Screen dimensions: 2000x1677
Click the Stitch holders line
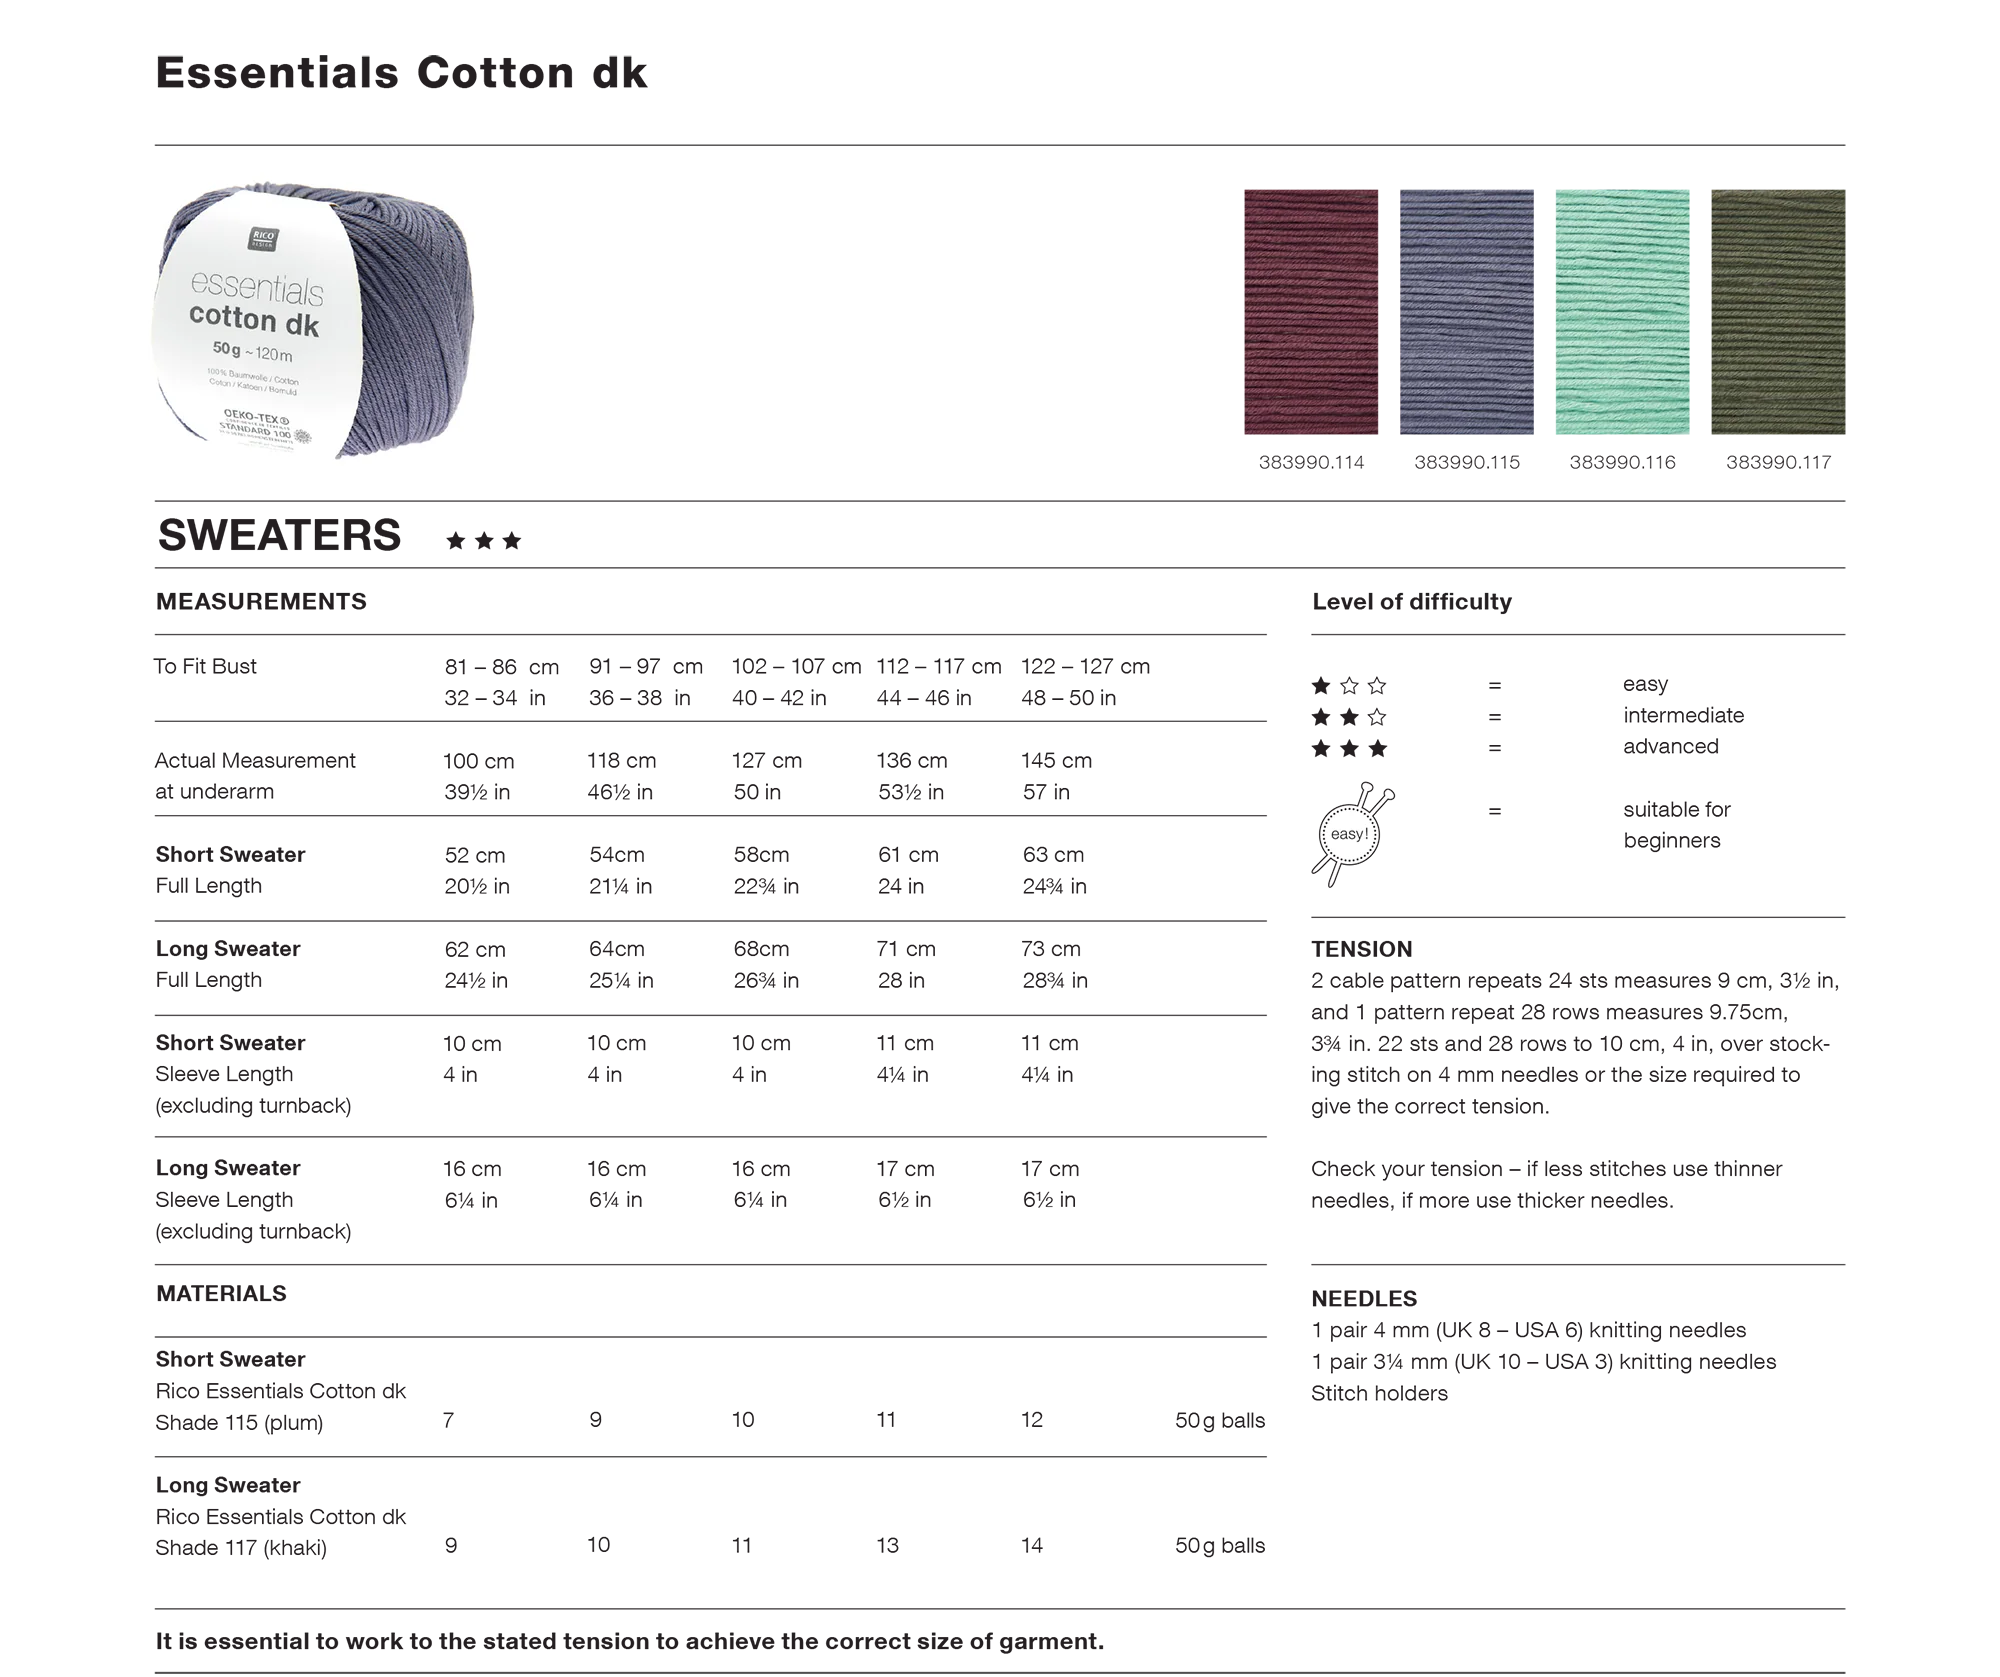(1379, 1393)
